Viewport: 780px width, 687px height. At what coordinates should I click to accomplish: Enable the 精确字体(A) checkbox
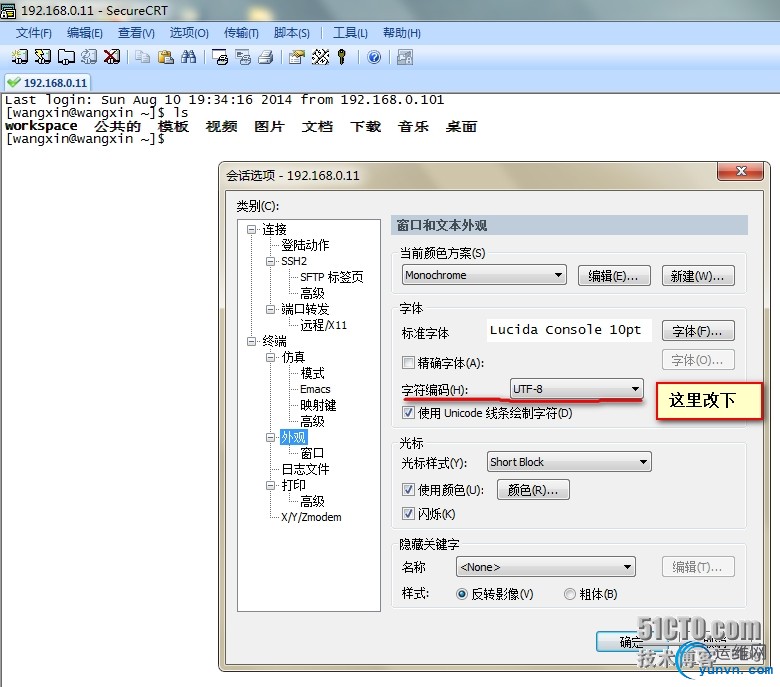click(x=408, y=363)
